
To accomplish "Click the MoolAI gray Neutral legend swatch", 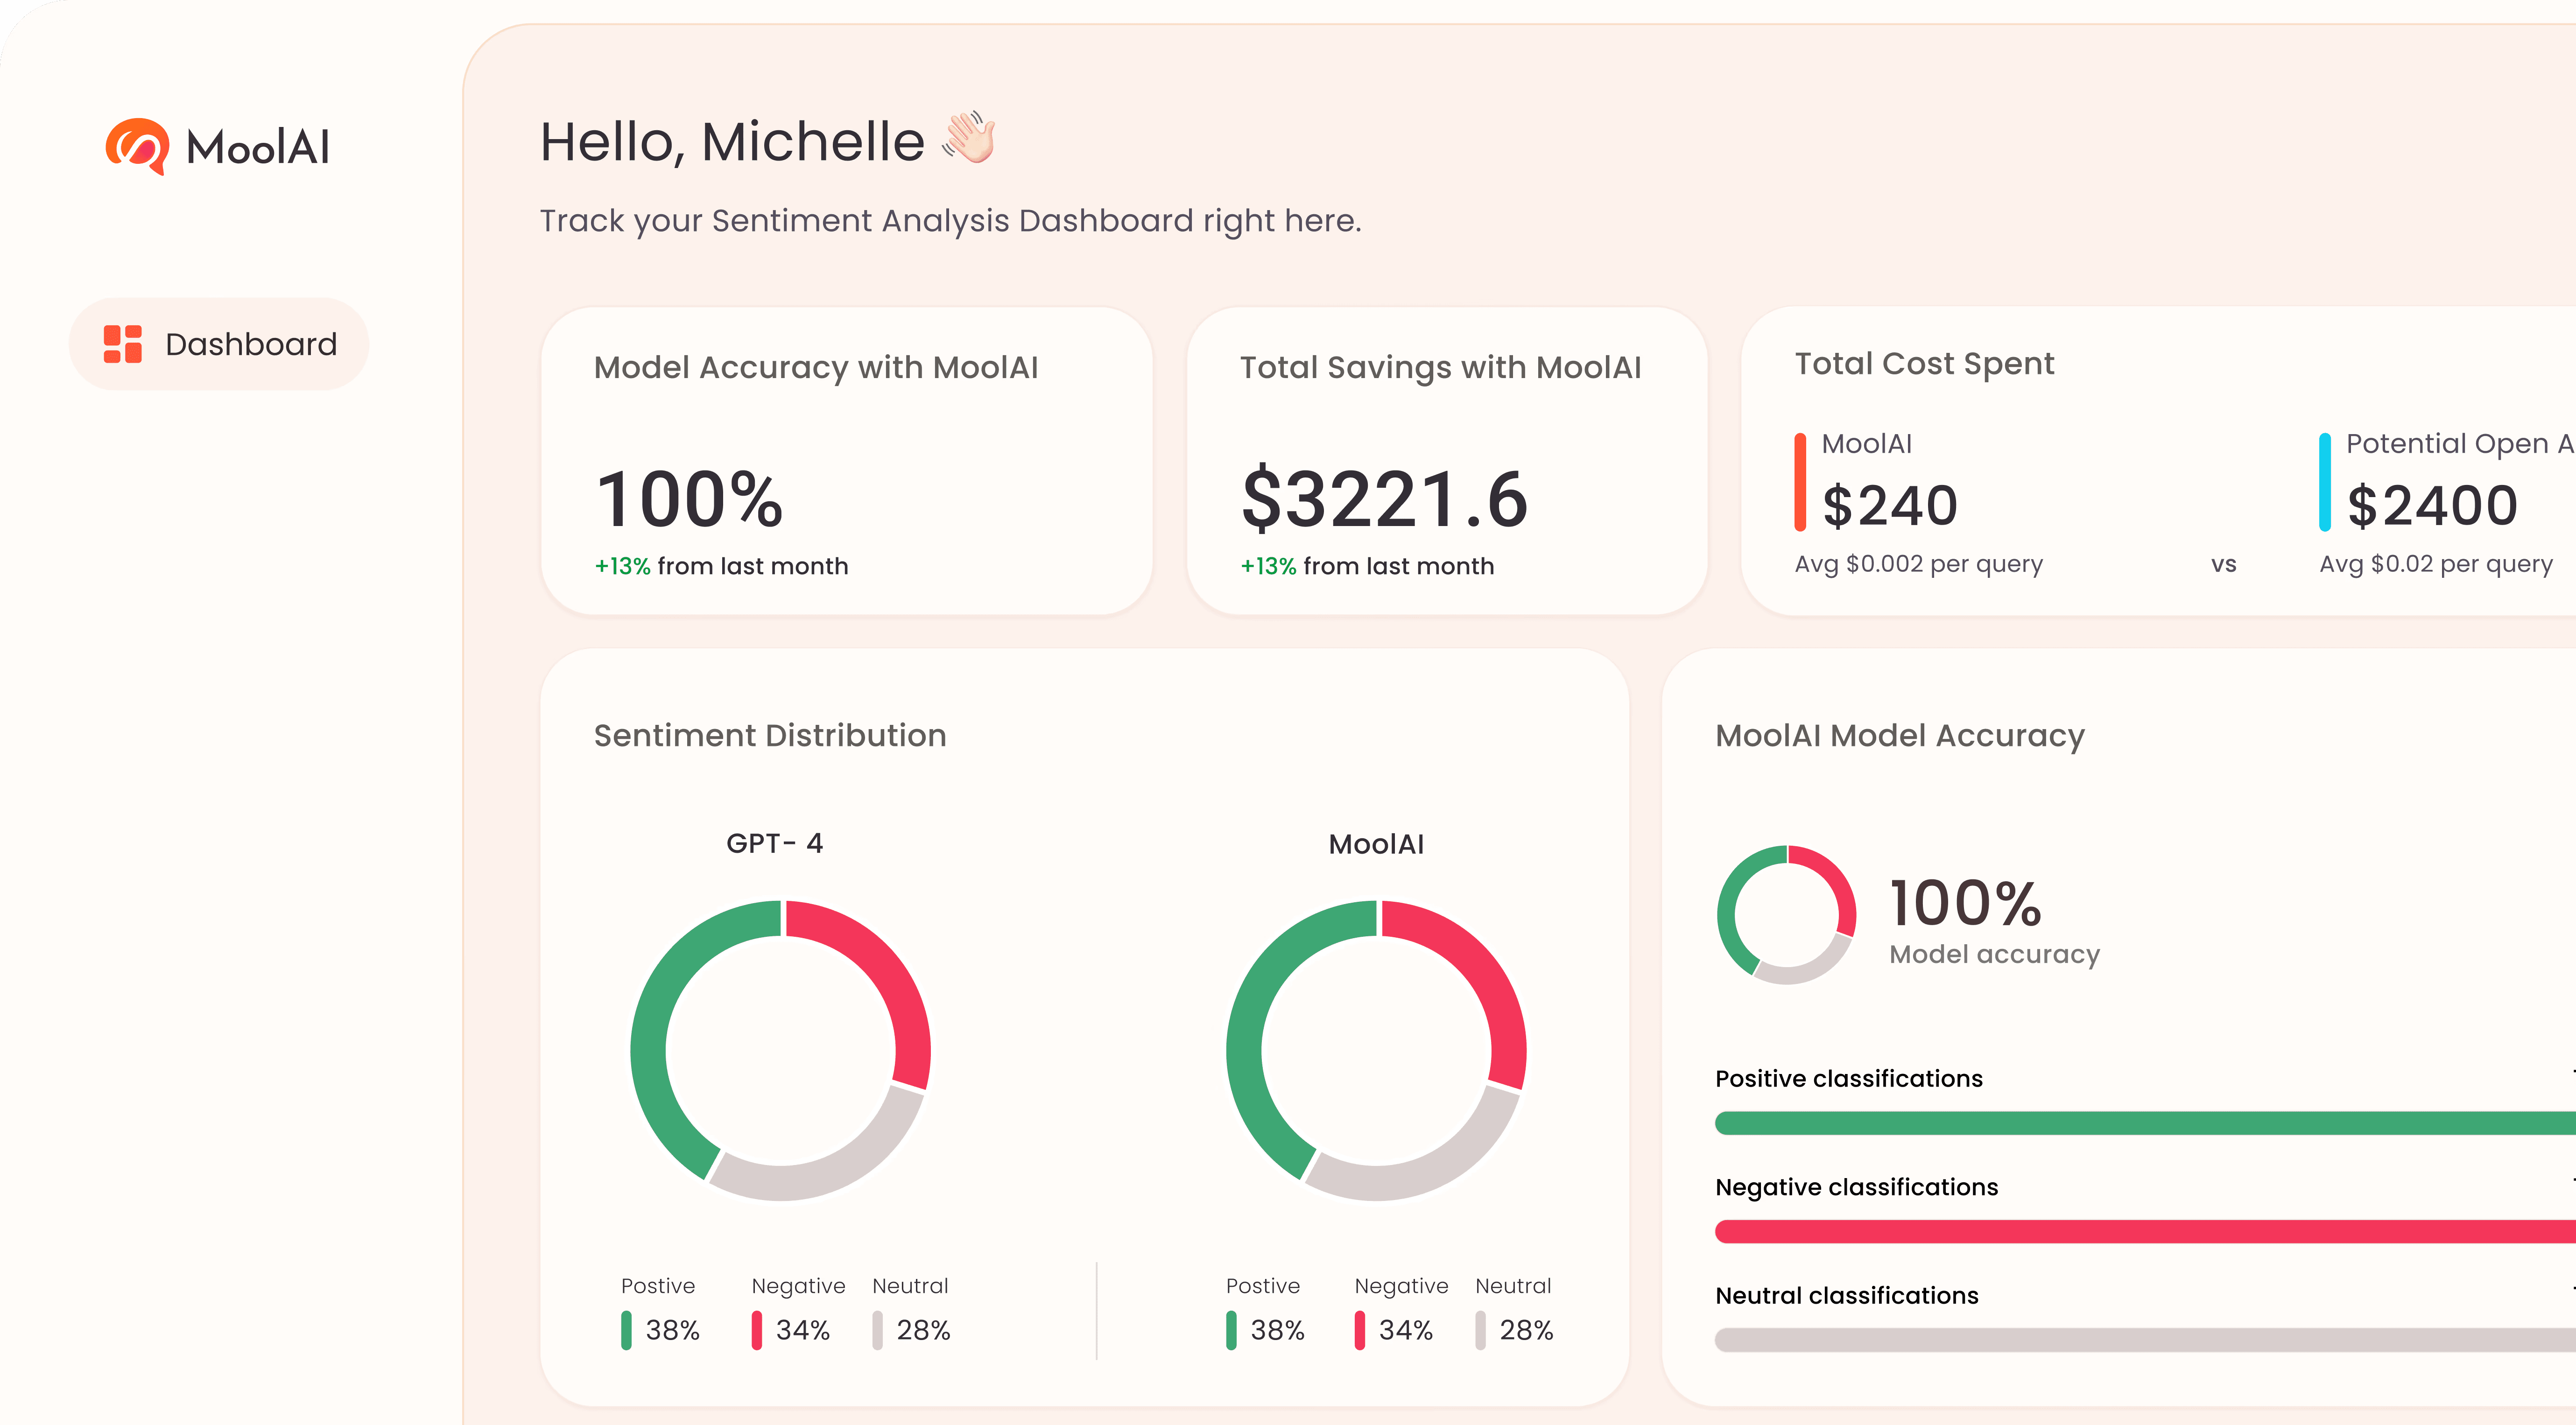I will (x=1480, y=1330).
